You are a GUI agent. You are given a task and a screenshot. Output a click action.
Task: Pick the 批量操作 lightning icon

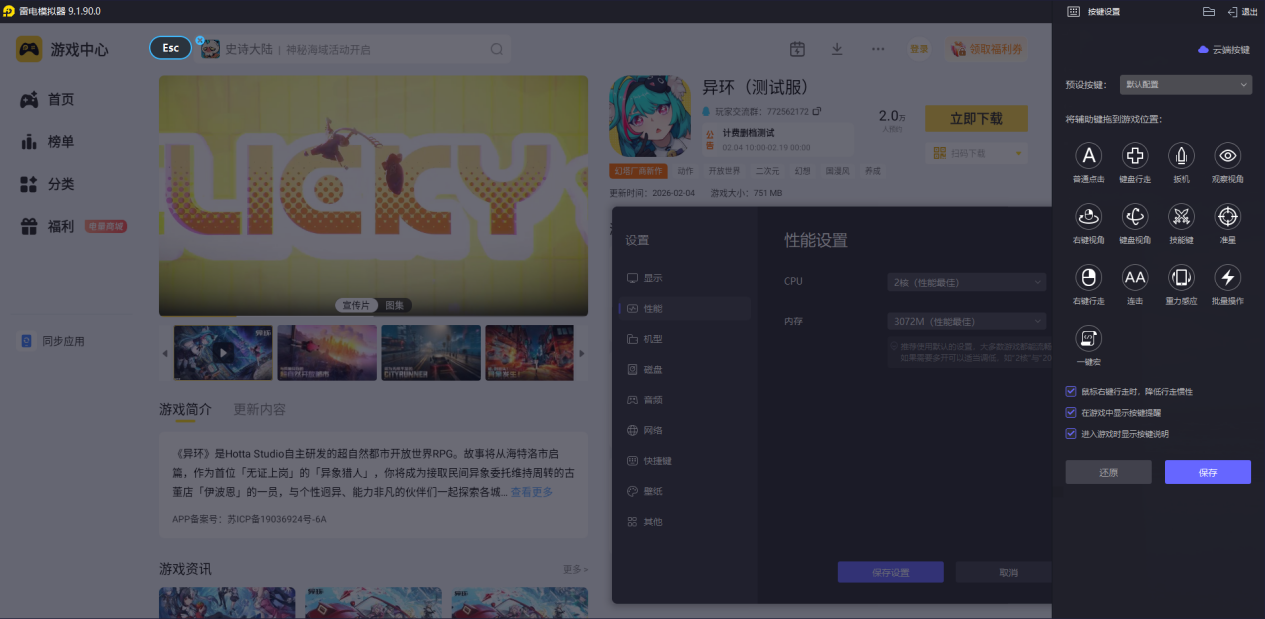point(1228,277)
